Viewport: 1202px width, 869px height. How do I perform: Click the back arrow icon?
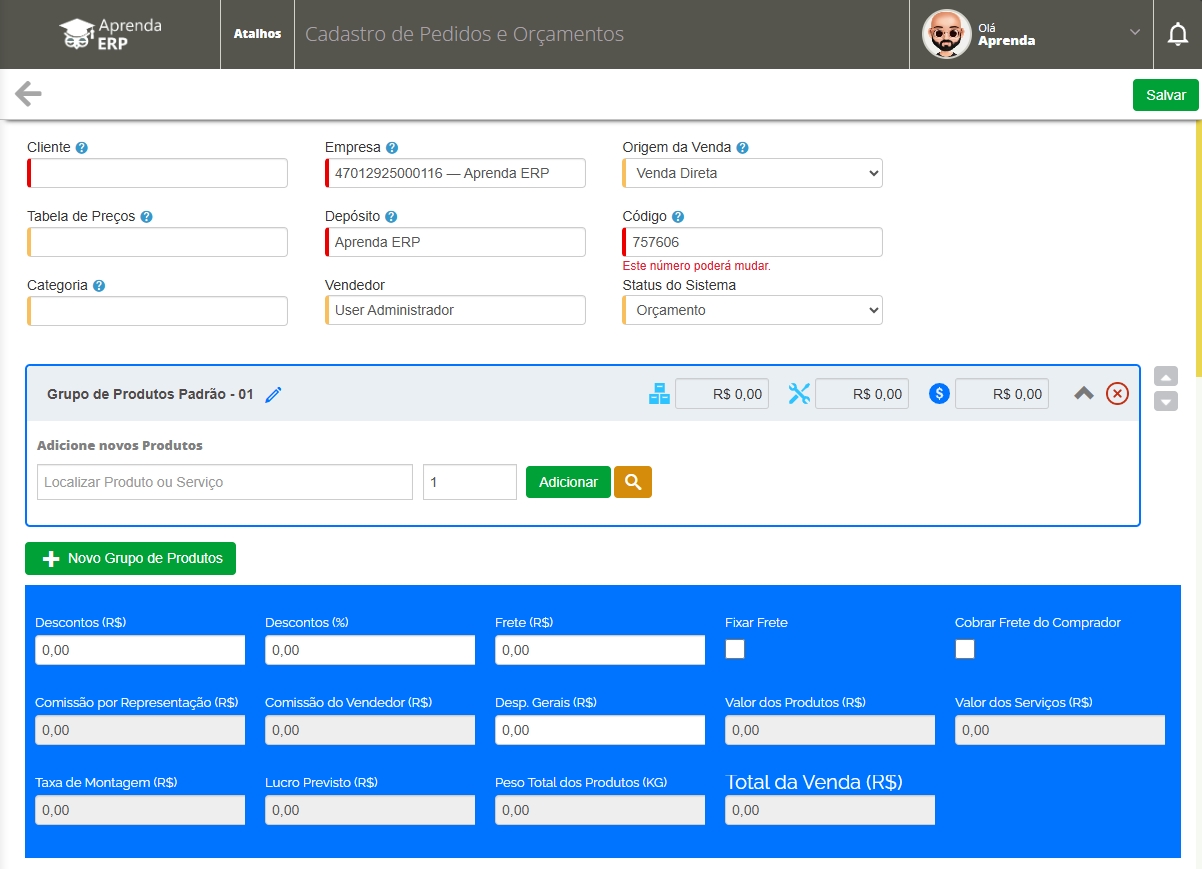28,95
